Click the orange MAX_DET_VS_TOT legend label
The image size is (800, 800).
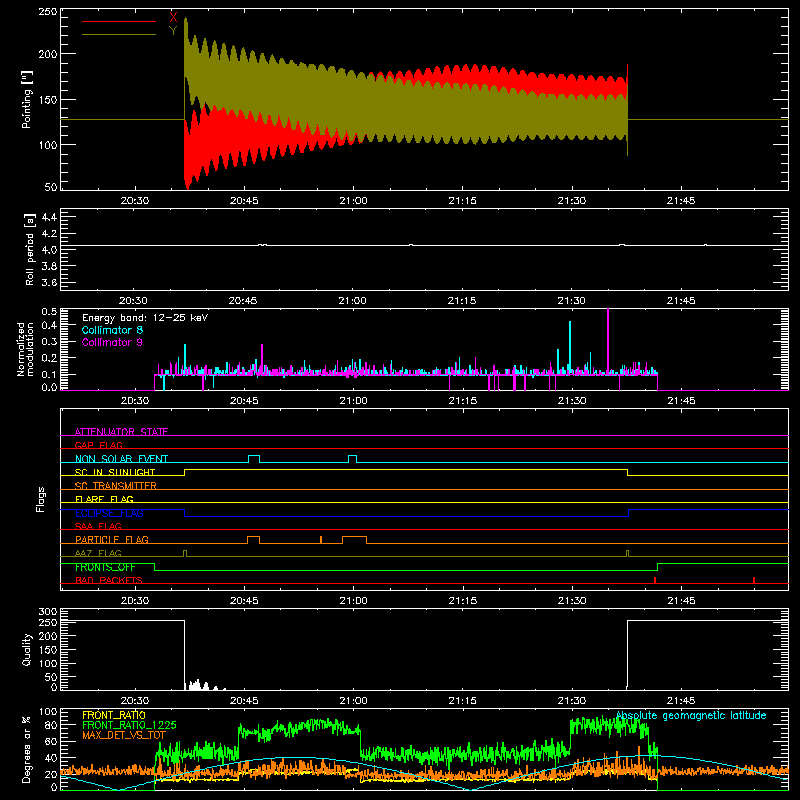124,735
